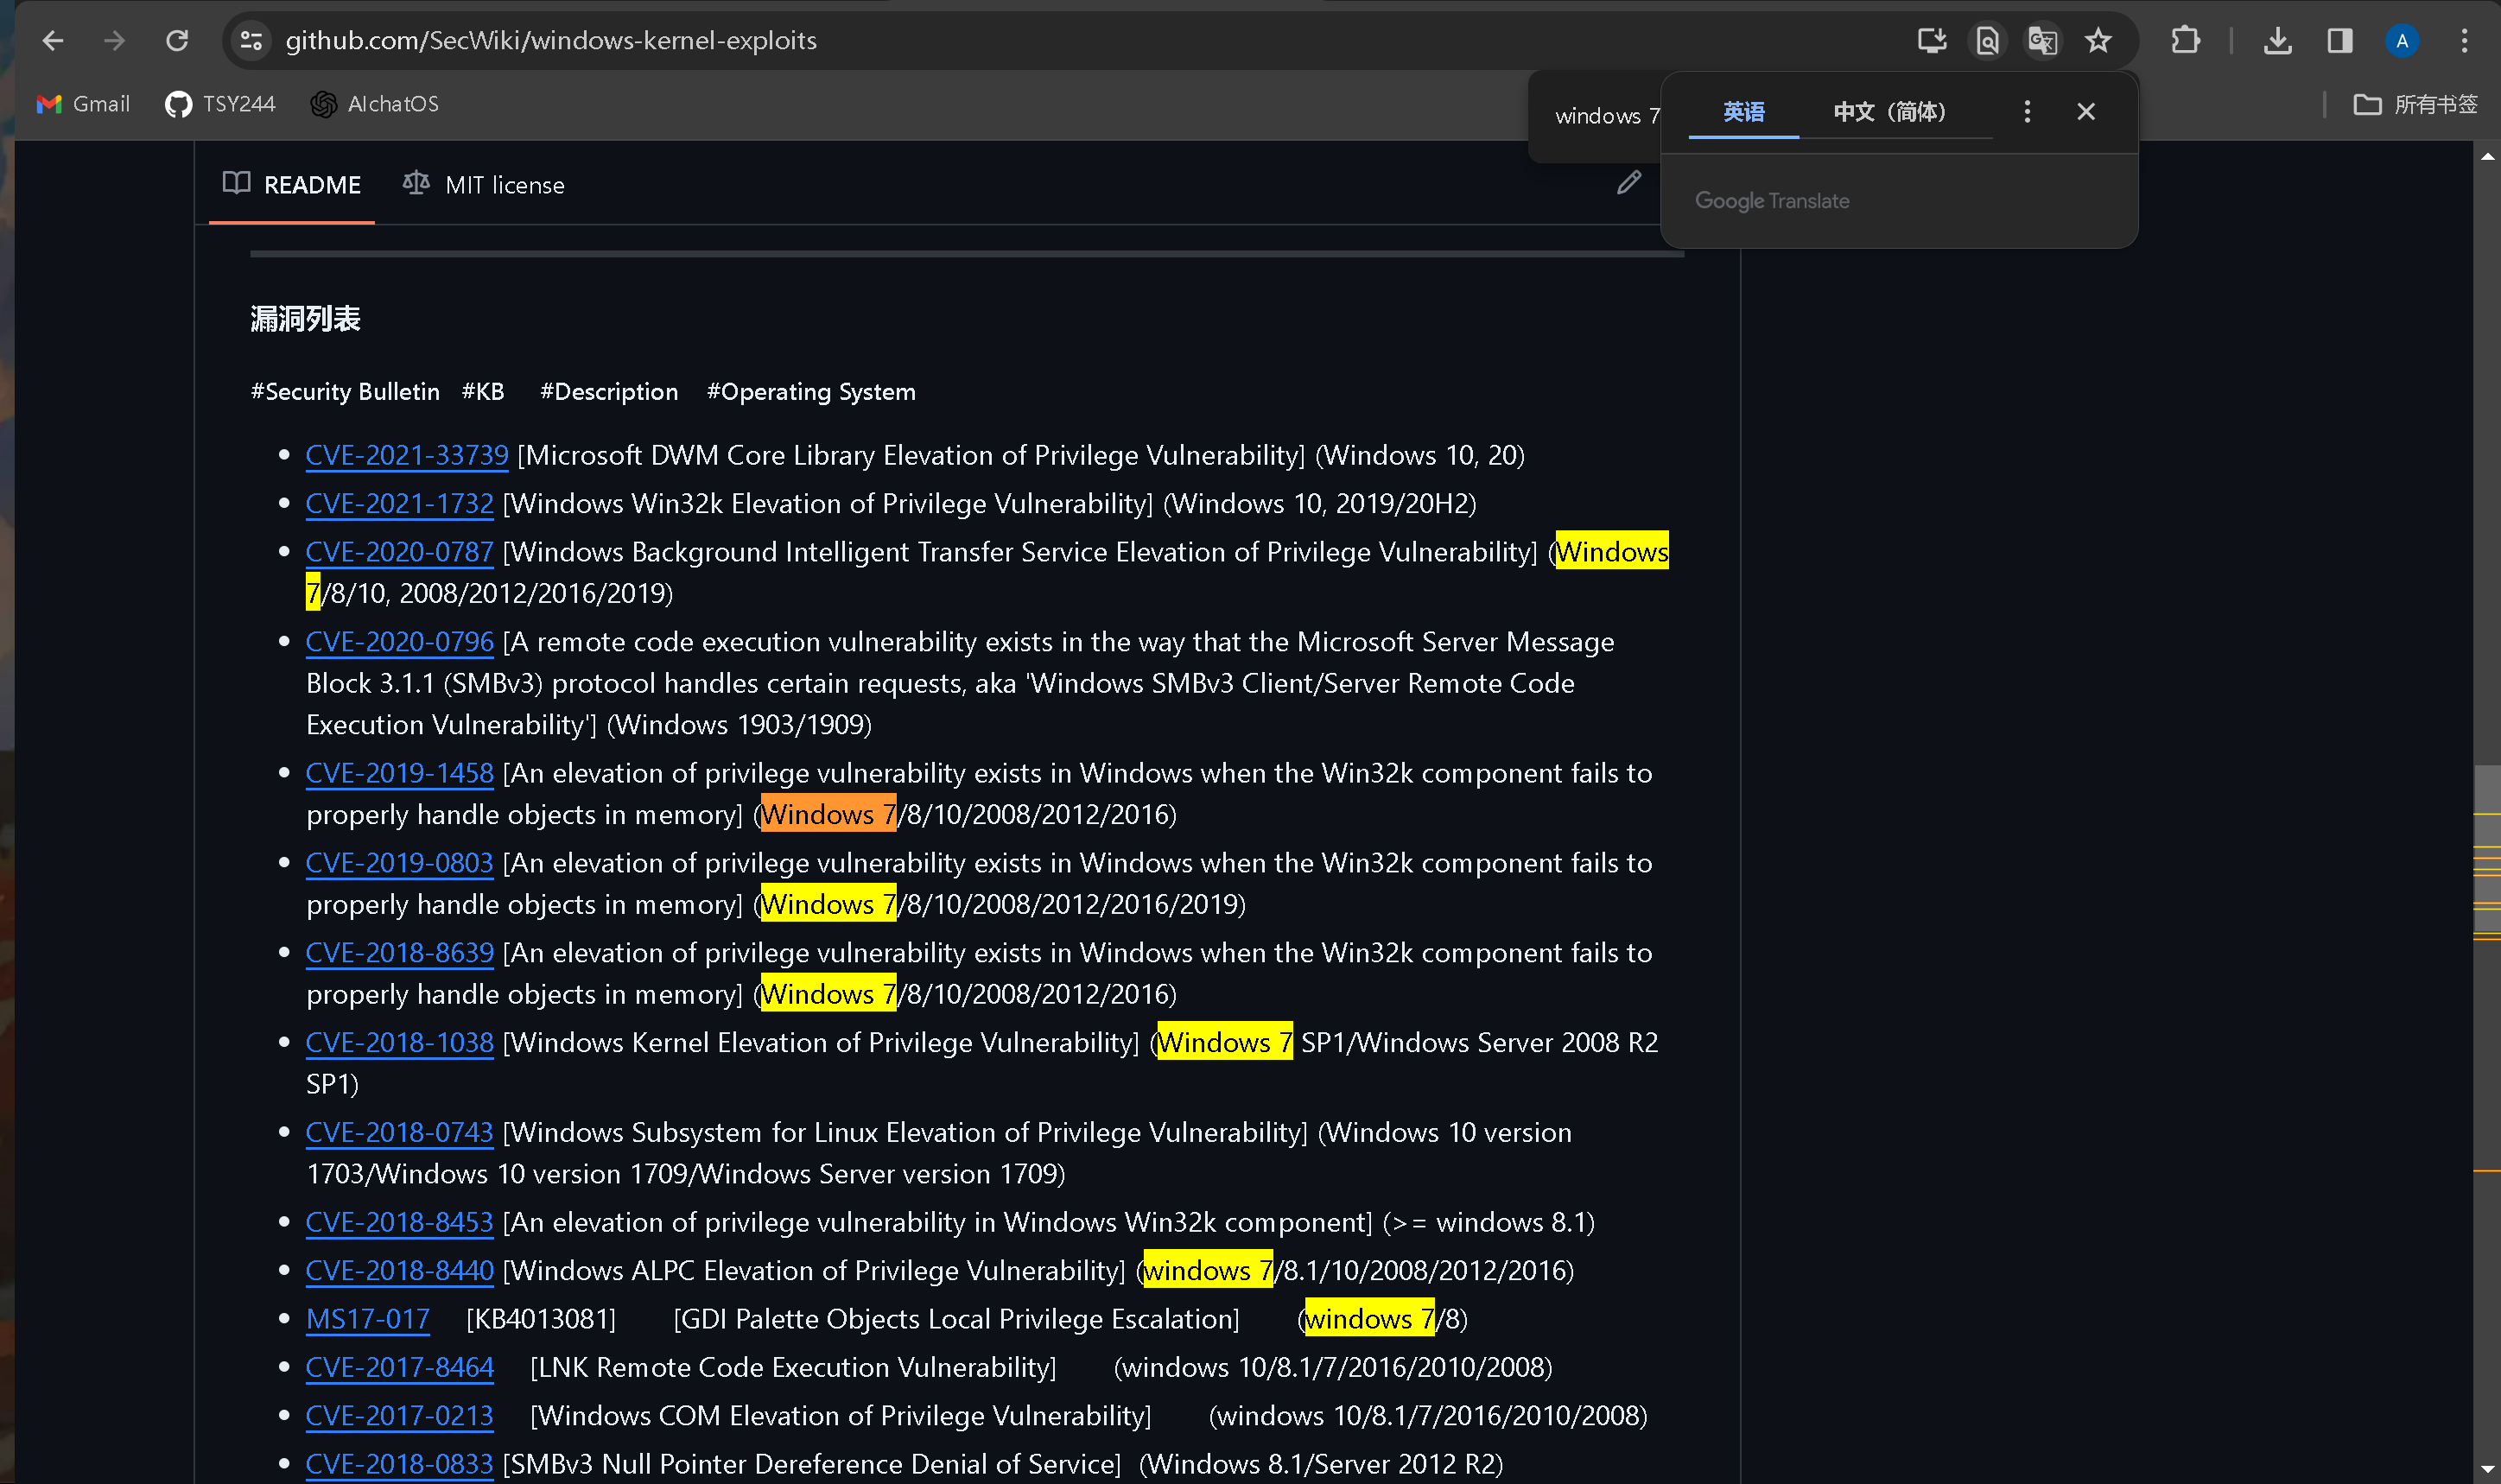Close the Google Translate popup
This screenshot has width=2501, height=1484.
pos(2085,111)
